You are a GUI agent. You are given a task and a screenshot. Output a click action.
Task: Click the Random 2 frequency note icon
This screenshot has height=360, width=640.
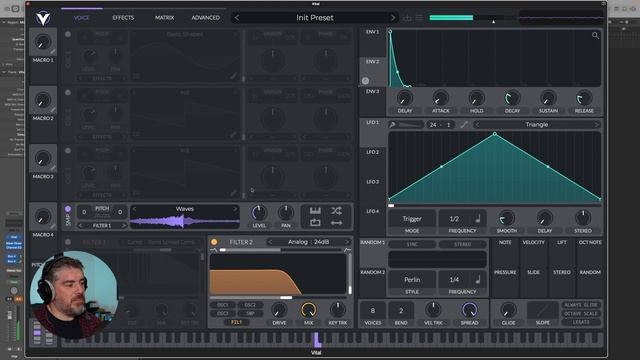478,280
